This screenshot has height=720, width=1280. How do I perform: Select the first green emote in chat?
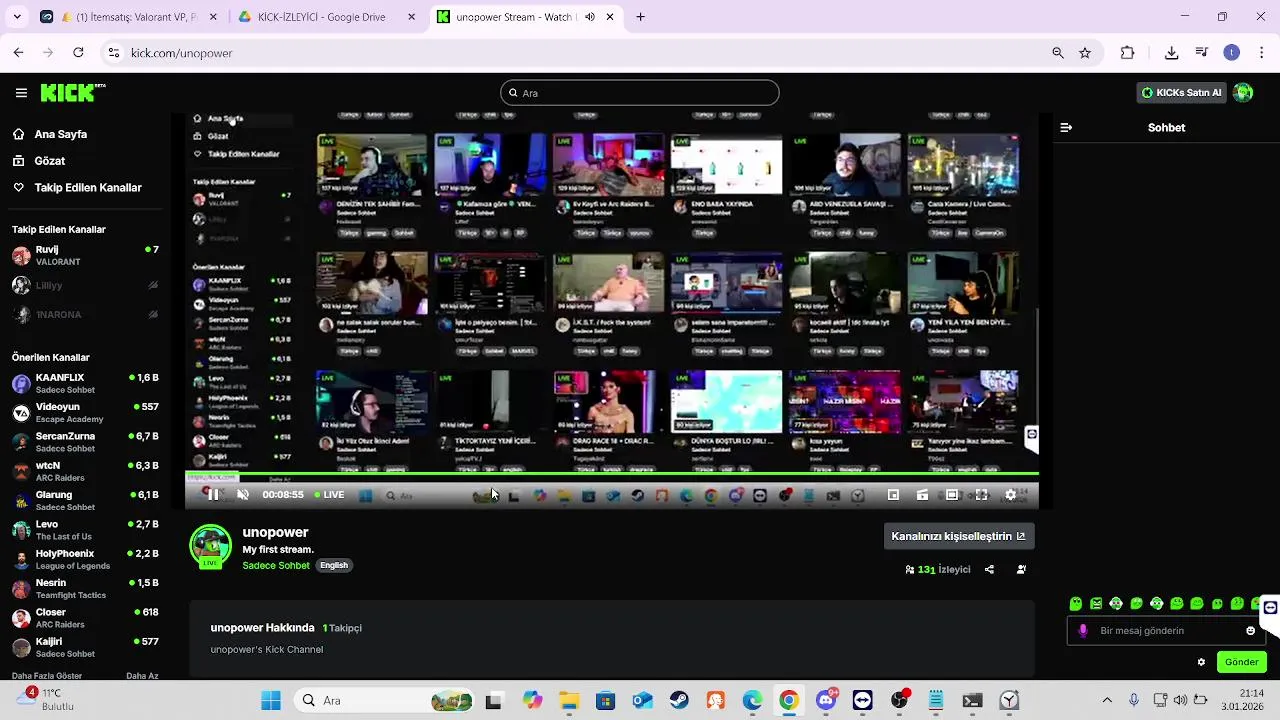(1076, 604)
